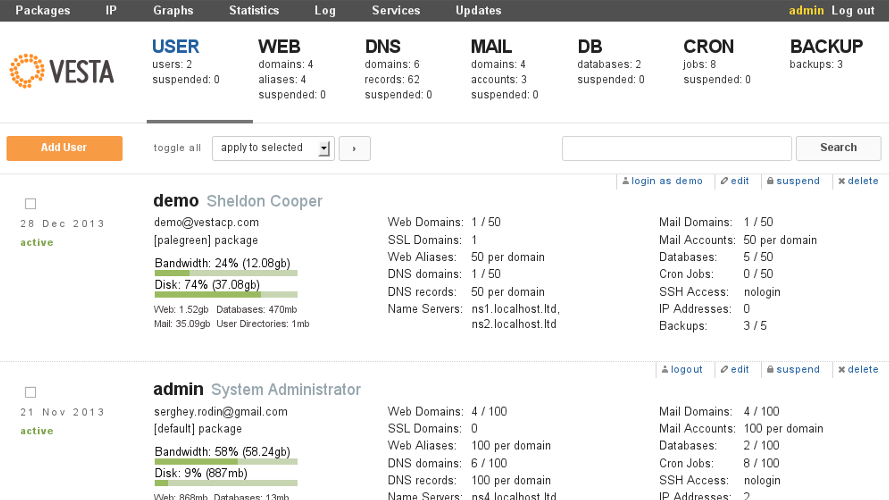Image resolution: width=889 pixels, height=500 pixels.
Task: Open the apply to selected dropdown
Action: pos(273,148)
